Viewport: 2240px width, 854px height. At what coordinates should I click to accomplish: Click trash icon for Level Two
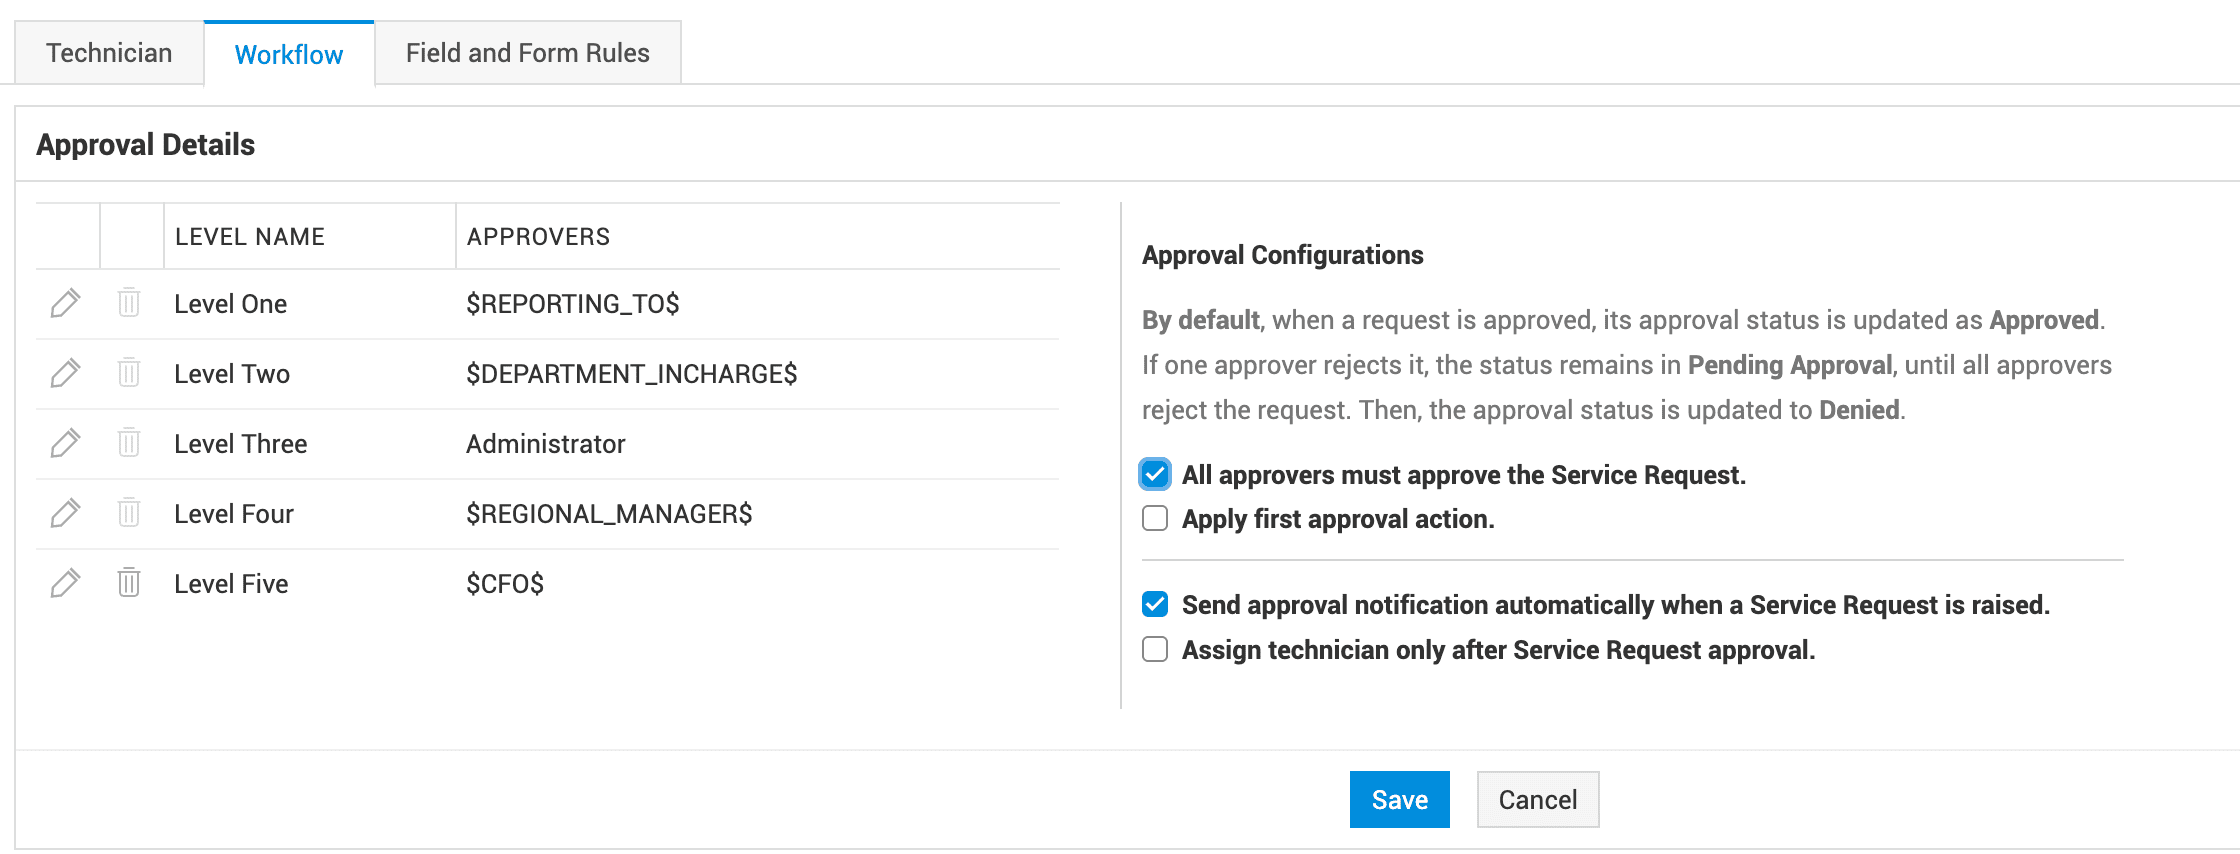pyautogui.click(x=129, y=373)
